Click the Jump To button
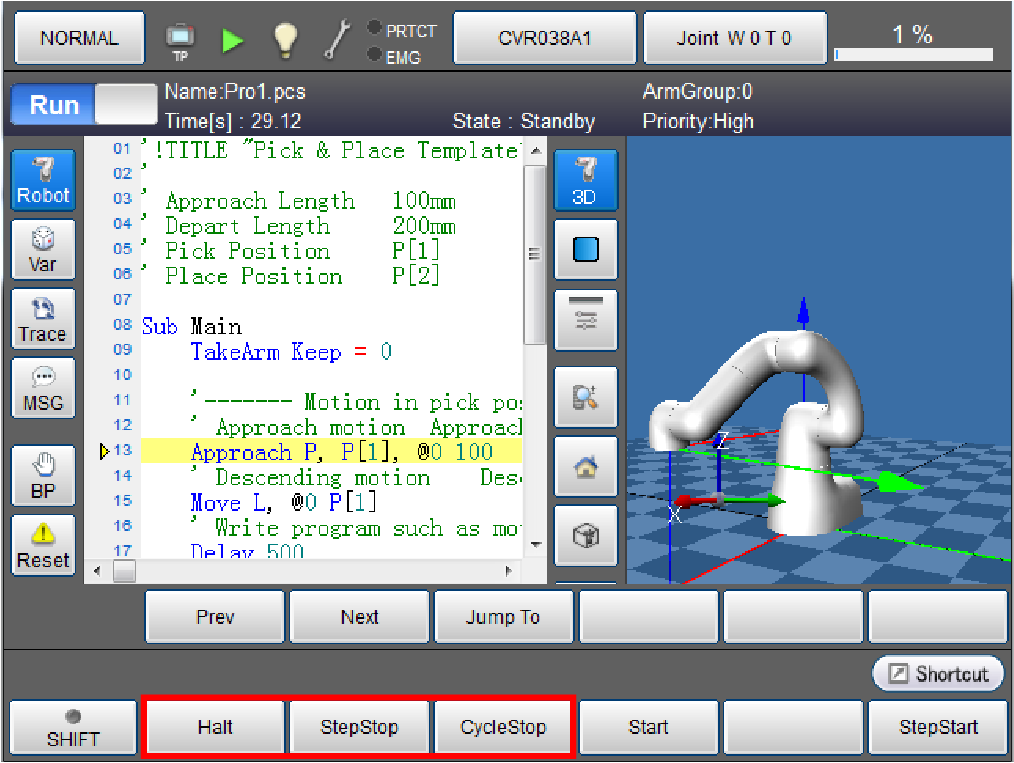Viewport: 1014px width, 763px height. coord(503,617)
